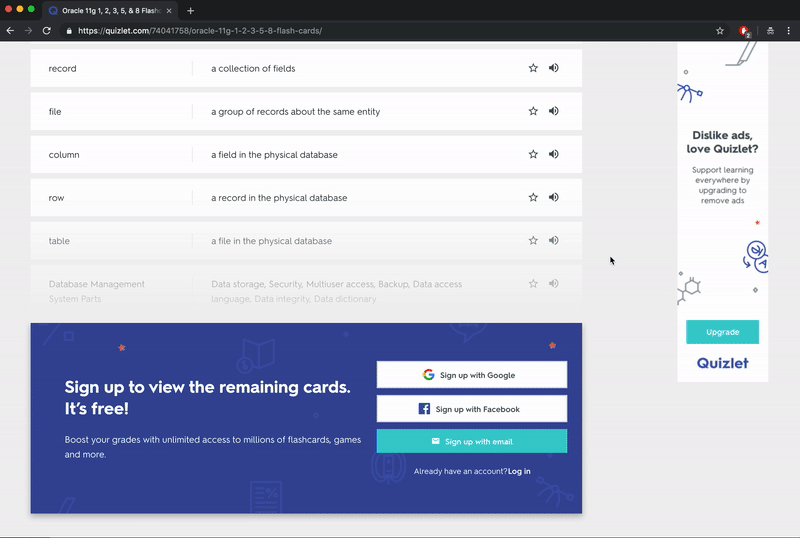The width and height of the screenshot is (800, 538).
Task: Click the term 'record'
Action: (x=62, y=68)
